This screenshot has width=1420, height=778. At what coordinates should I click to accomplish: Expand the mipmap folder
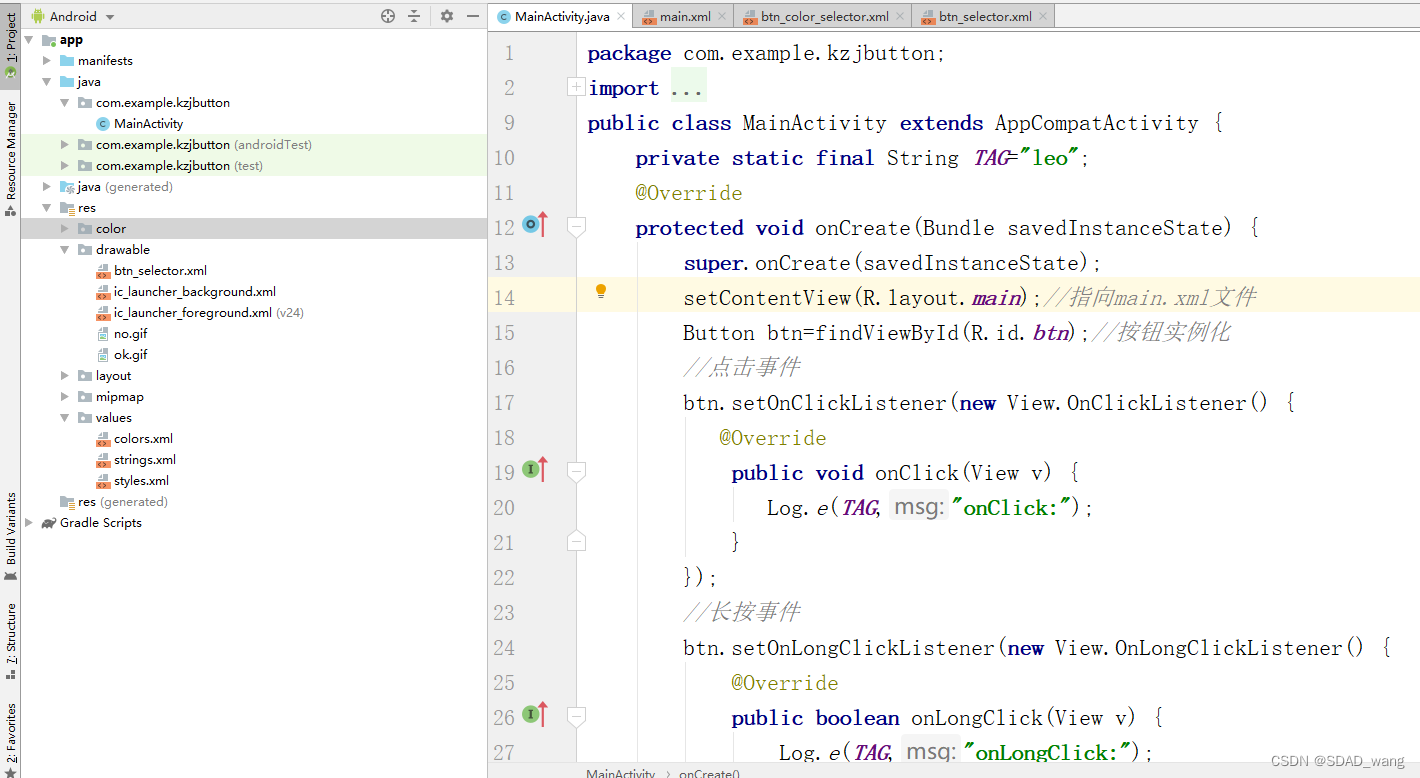(x=65, y=397)
